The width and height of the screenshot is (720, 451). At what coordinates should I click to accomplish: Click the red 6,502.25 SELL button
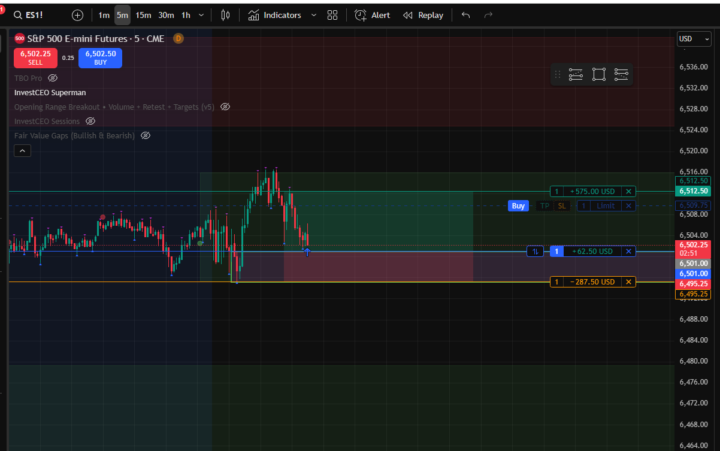[35, 58]
